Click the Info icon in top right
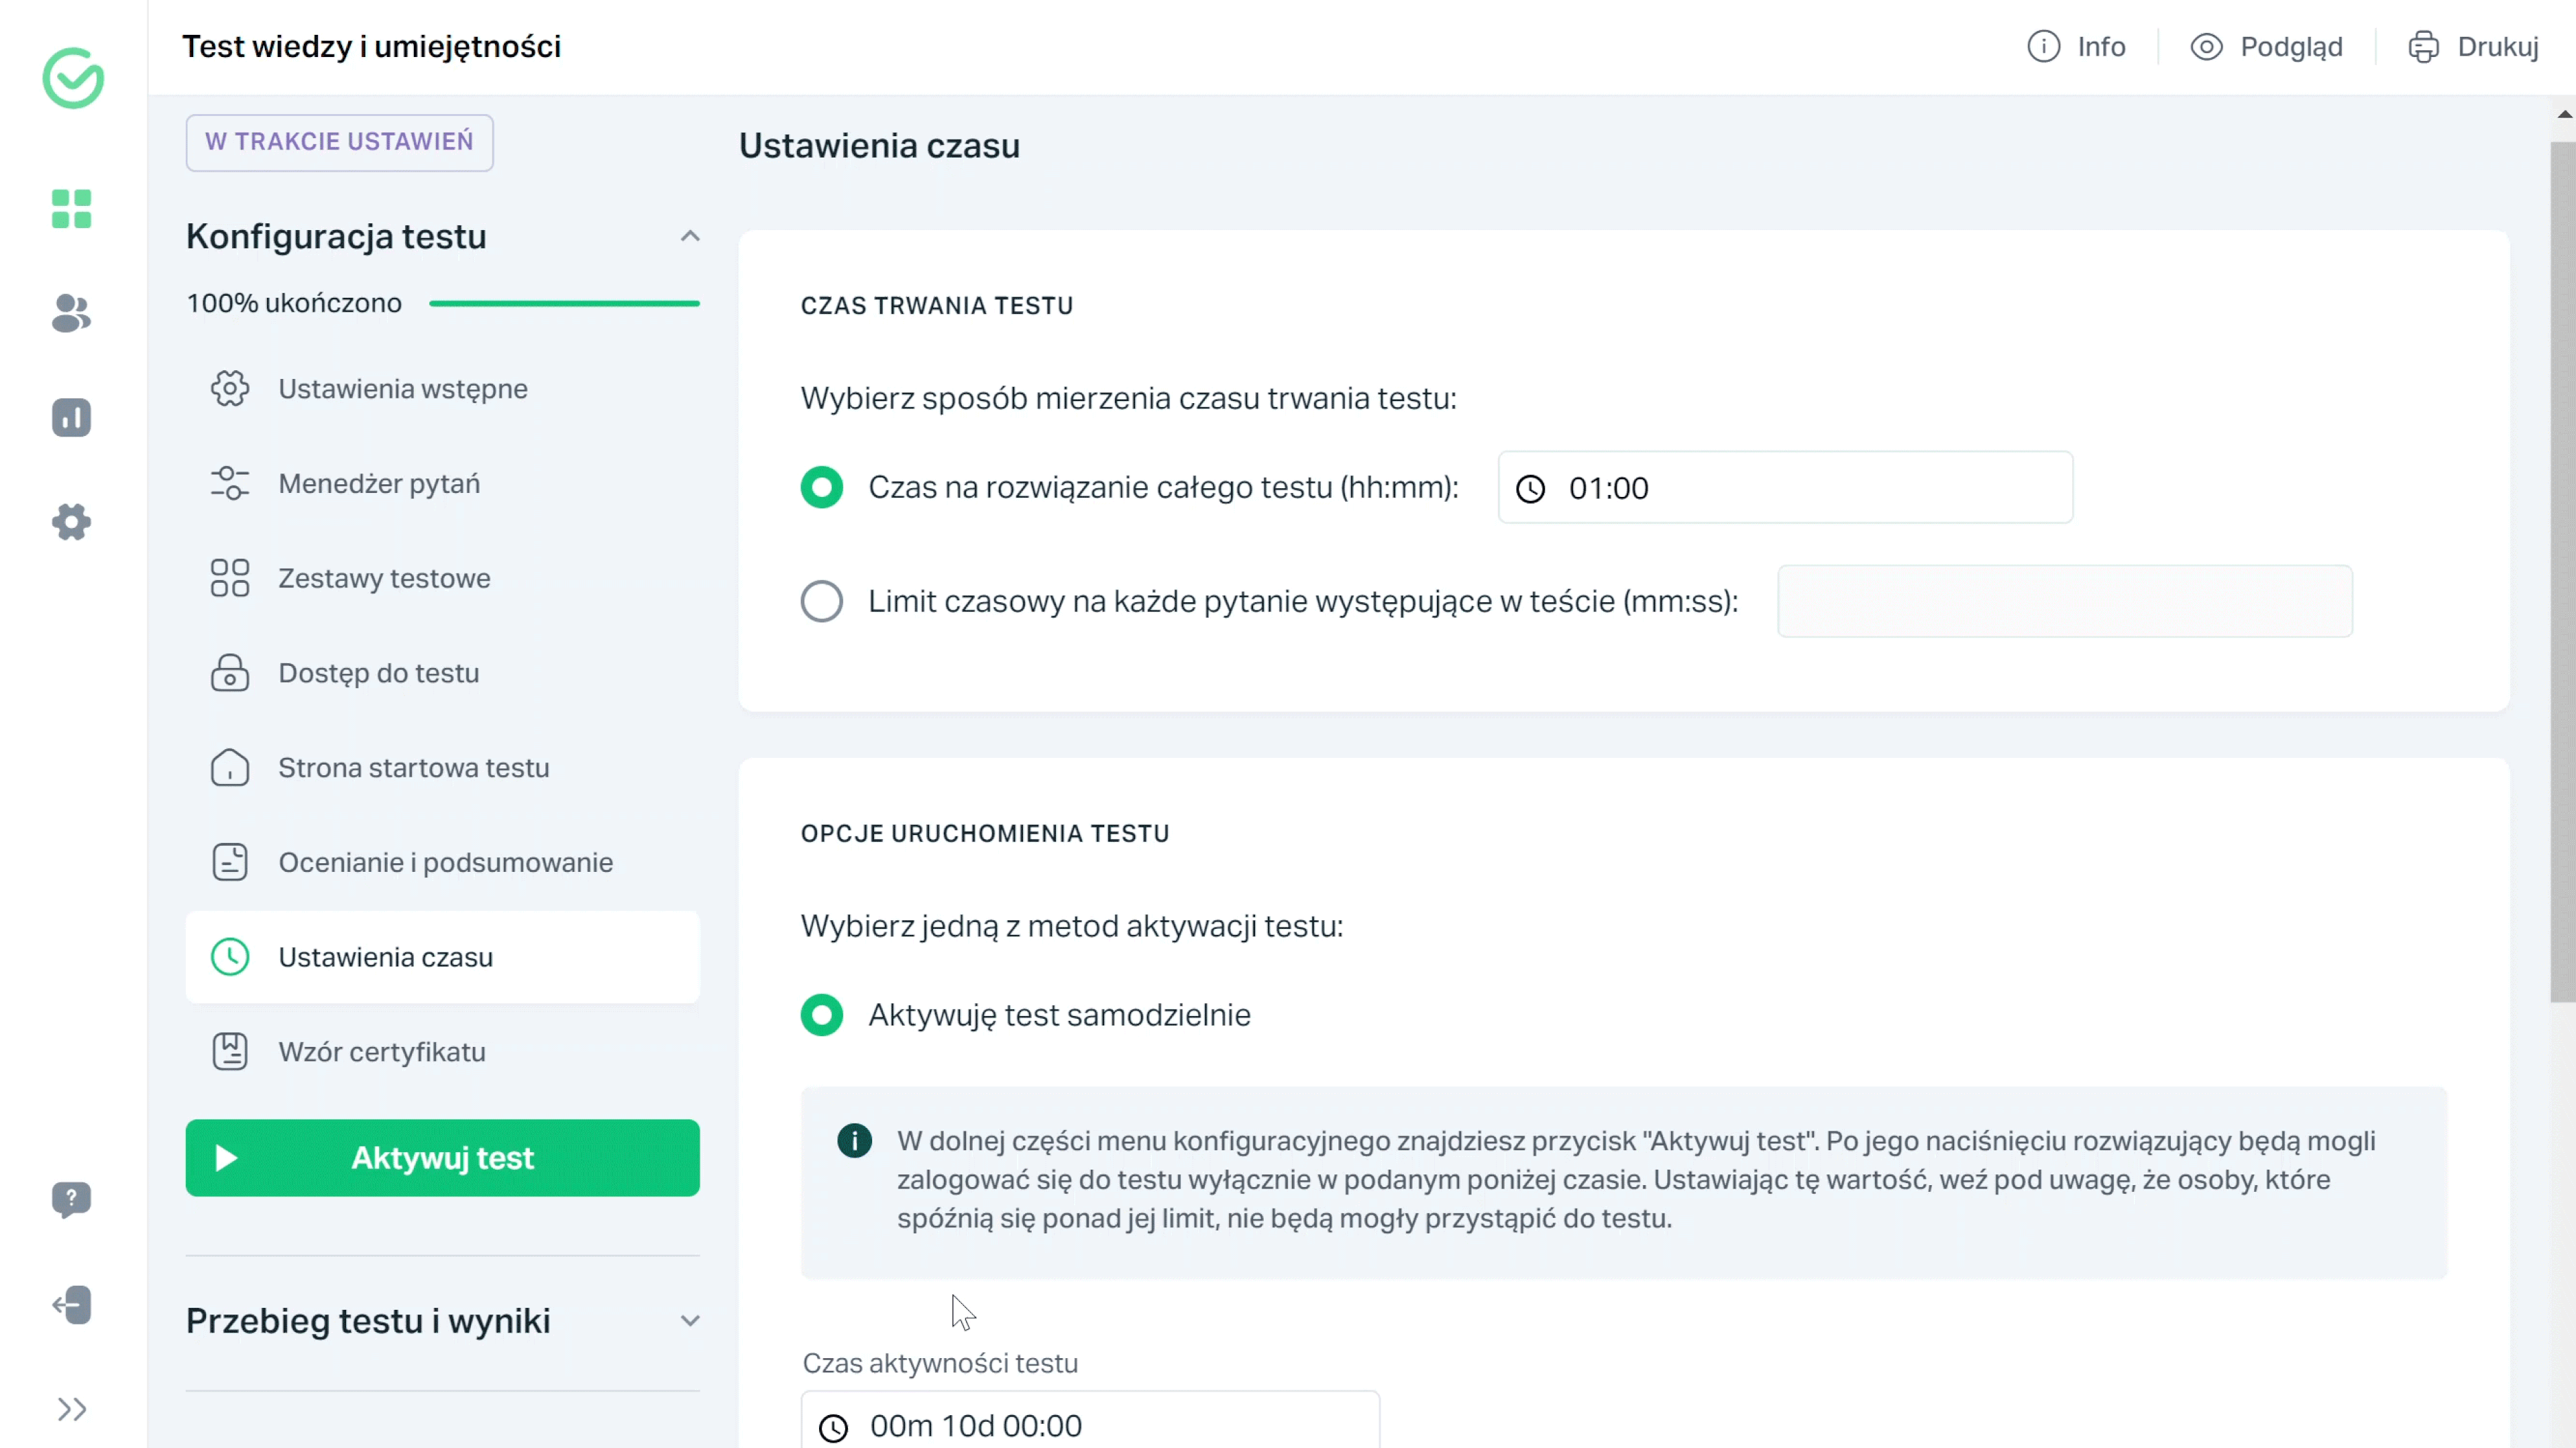 pyautogui.click(x=2043, y=46)
